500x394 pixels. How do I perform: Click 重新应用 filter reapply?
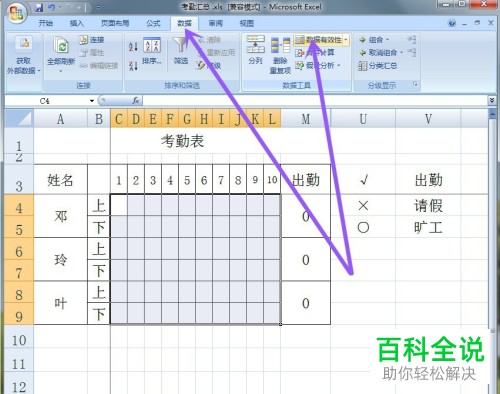coord(217,52)
